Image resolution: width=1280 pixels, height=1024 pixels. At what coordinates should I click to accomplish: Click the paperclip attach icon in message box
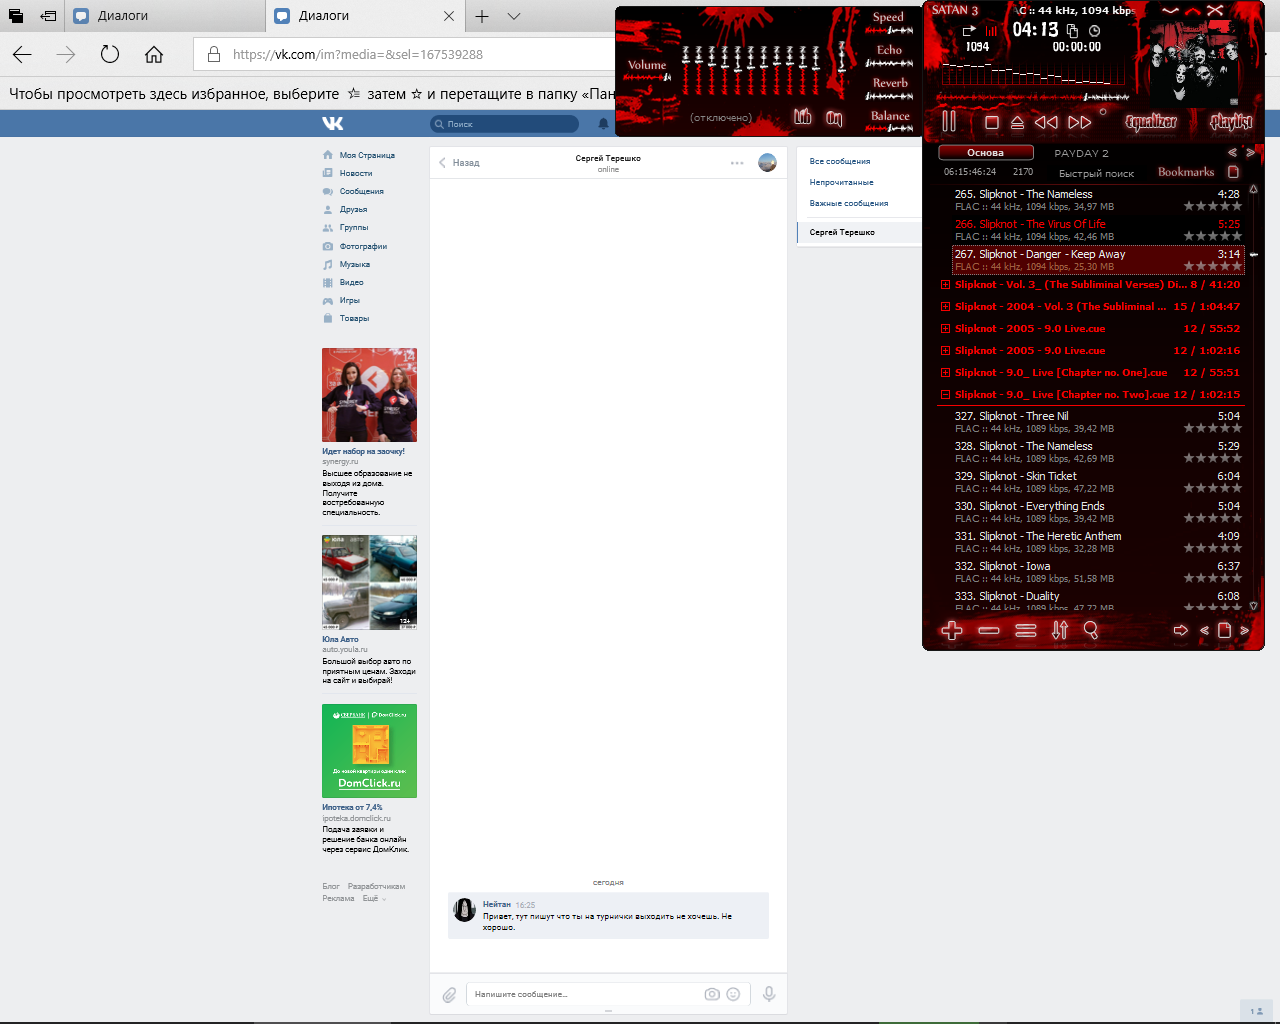449,995
